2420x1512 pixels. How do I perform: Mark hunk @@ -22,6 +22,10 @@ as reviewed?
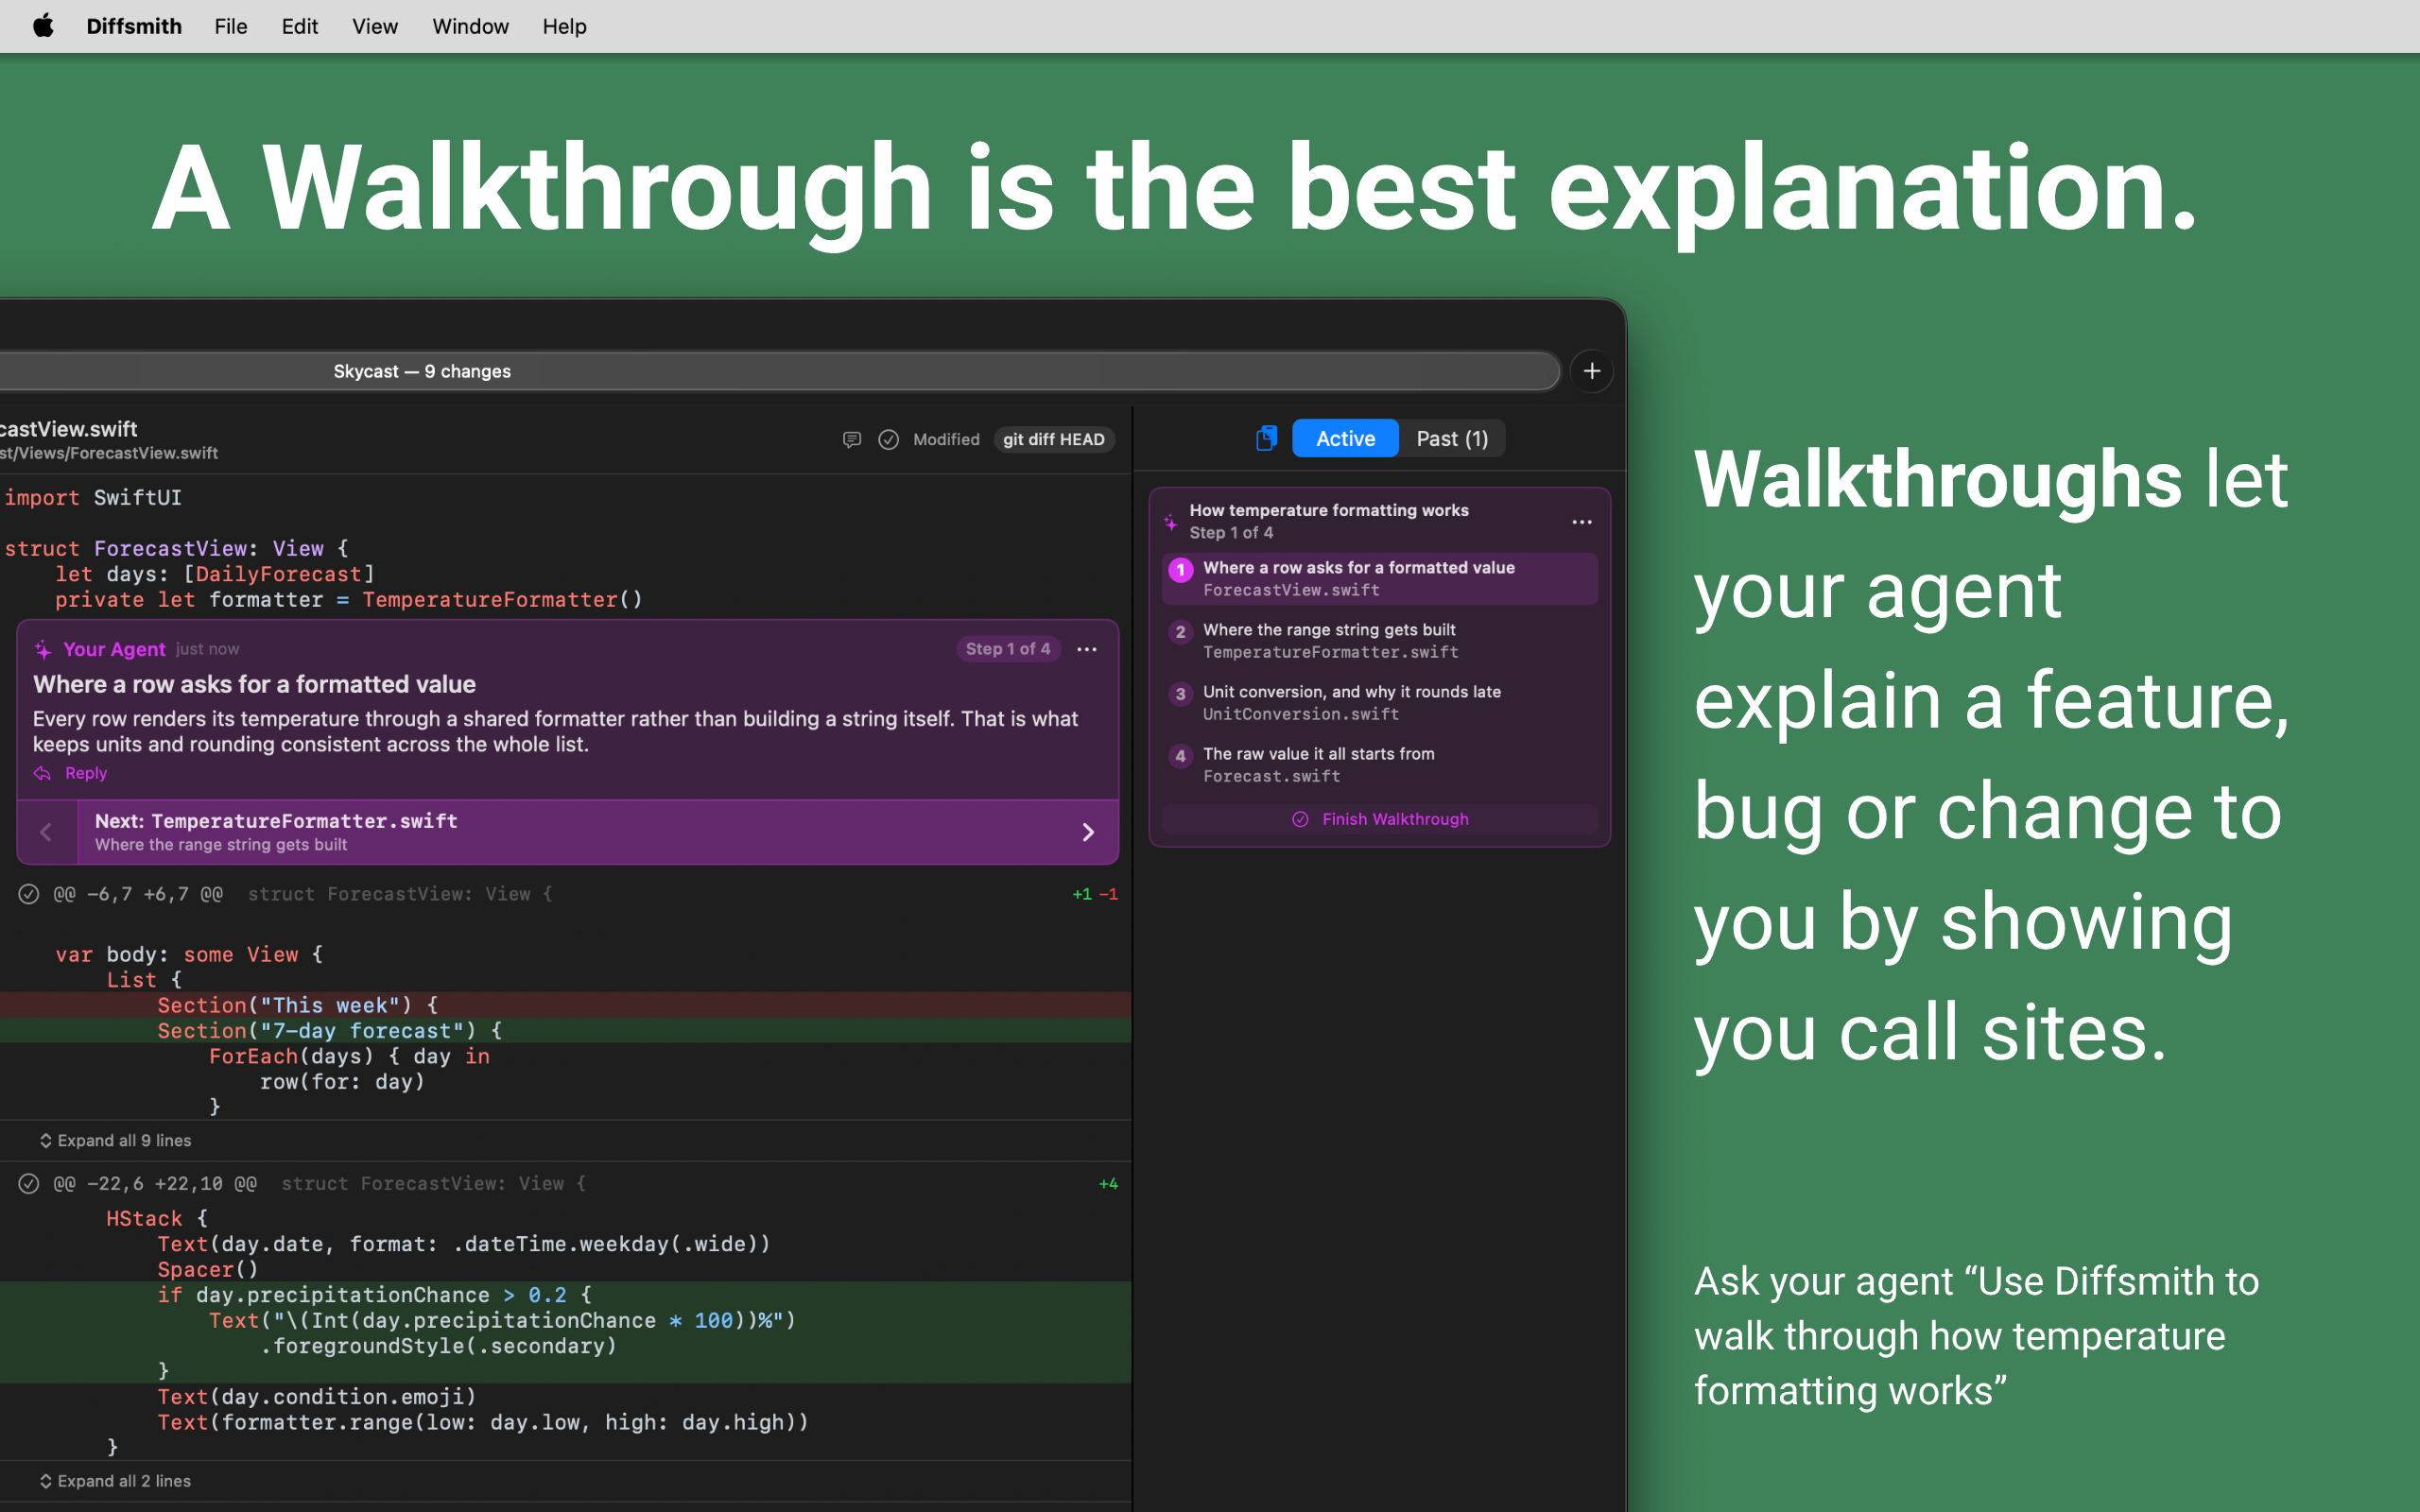click(x=29, y=1184)
